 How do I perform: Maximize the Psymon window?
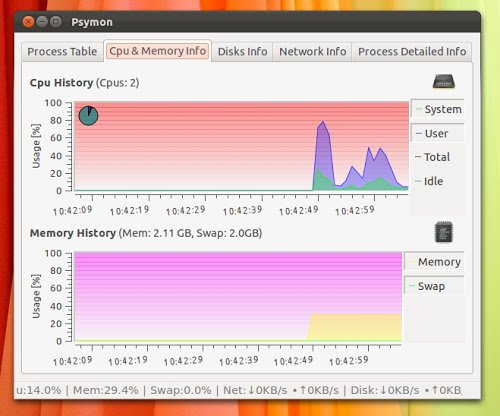[56, 22]
